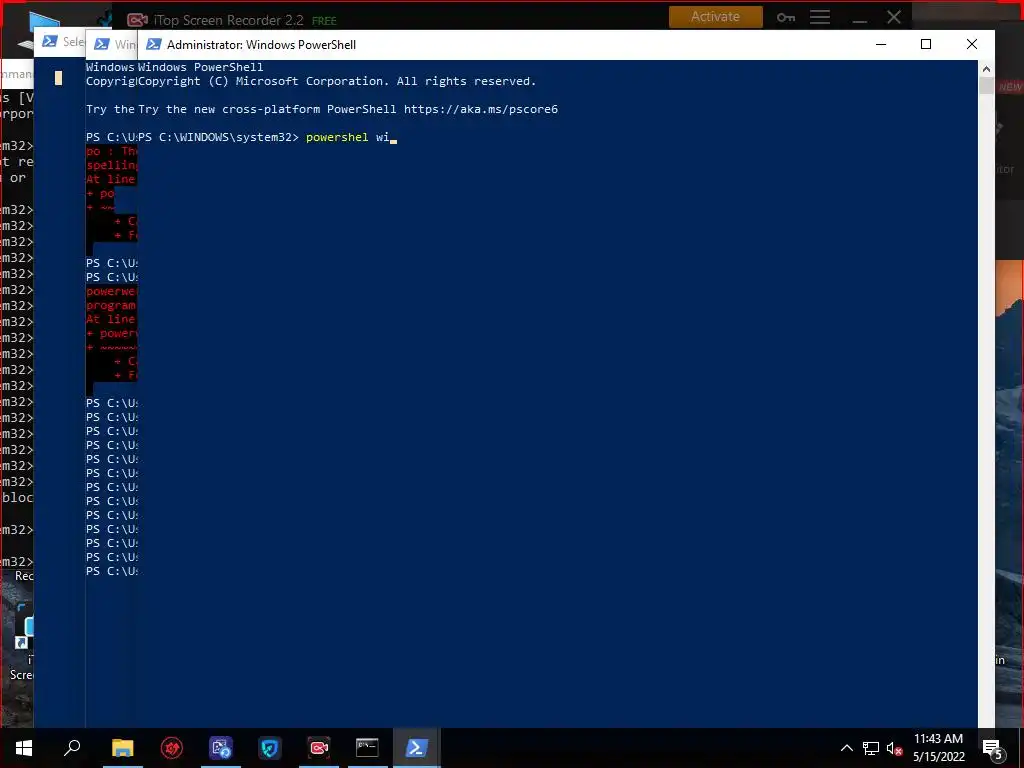Click the 'Administrator: Windows PowerShell' title text
1024x768 pixels.
point(261,44)
